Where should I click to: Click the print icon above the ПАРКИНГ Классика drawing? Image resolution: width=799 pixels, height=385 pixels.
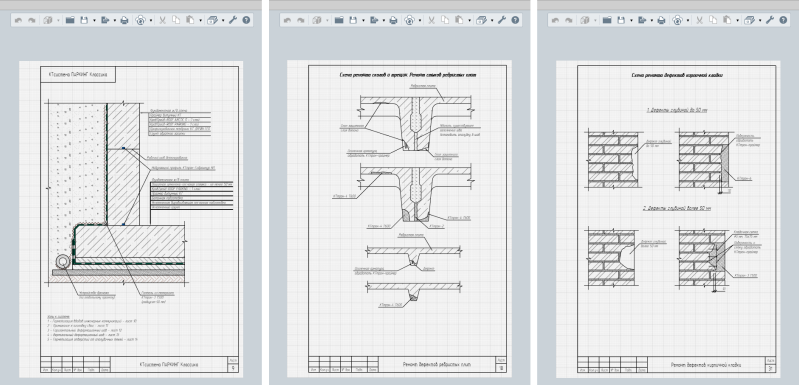coord(124,20)
